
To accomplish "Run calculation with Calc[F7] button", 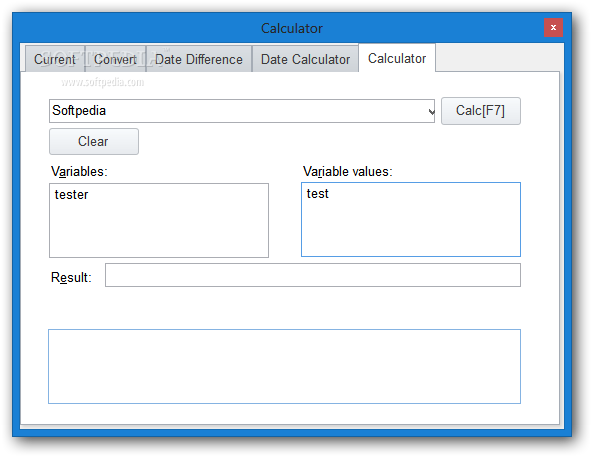I will tap(480, 111).
